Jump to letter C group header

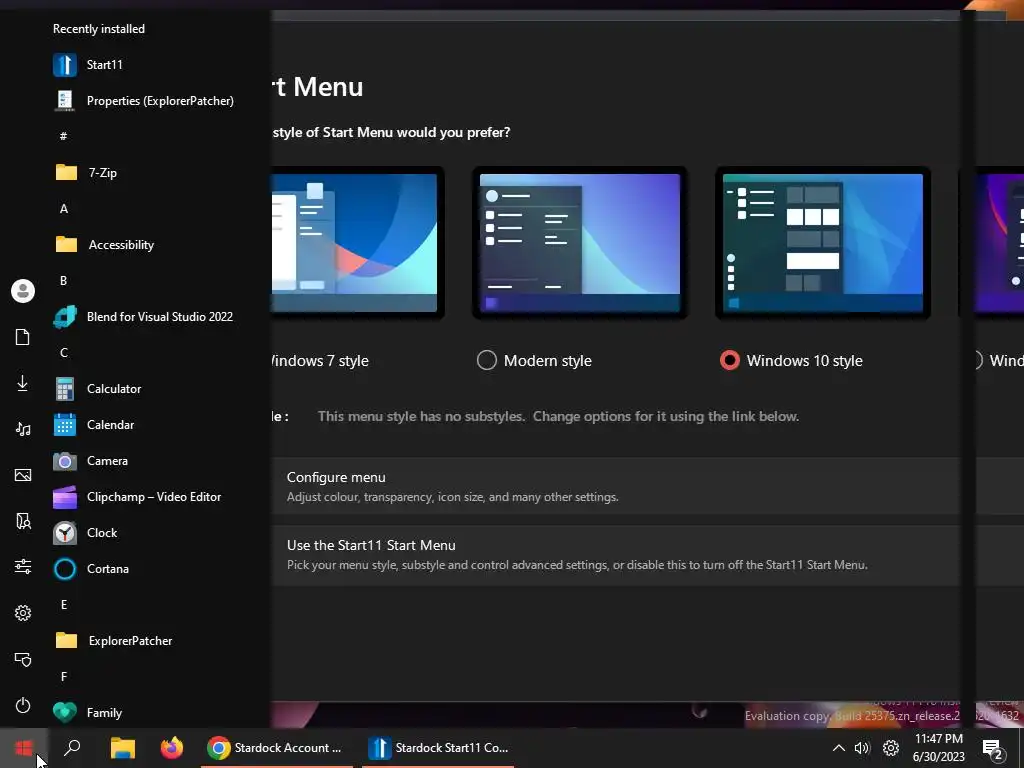click(x=63, y=353)
